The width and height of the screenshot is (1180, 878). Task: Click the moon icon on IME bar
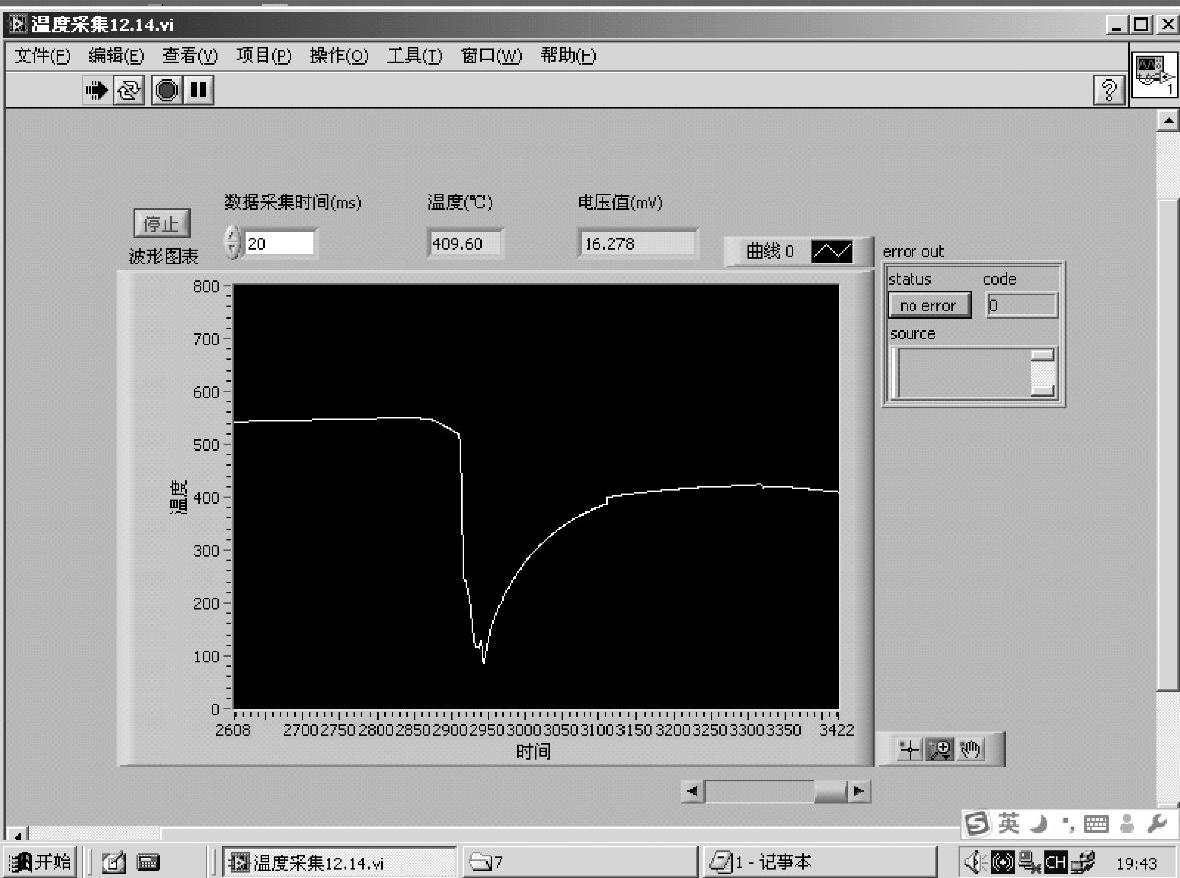(1039, 824)
